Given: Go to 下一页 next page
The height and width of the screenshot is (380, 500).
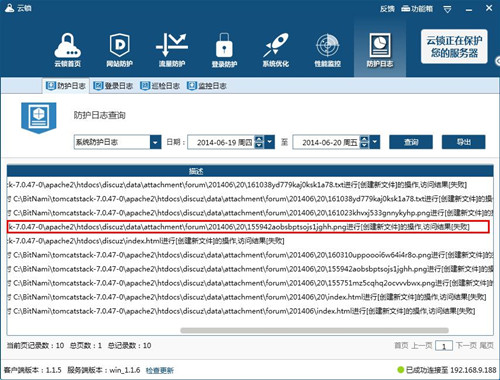Looking at the screenshot, I should (x=466, y=346).
